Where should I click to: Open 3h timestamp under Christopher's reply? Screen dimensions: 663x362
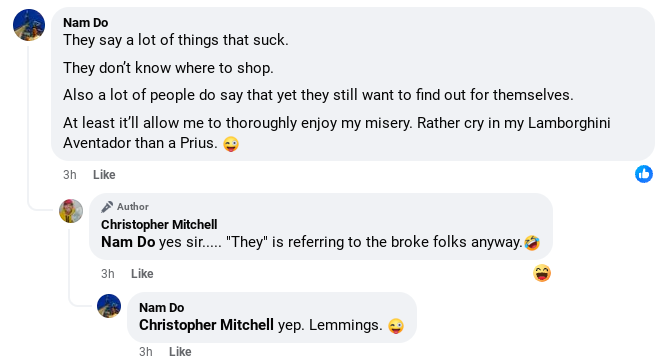pos(108,274)
